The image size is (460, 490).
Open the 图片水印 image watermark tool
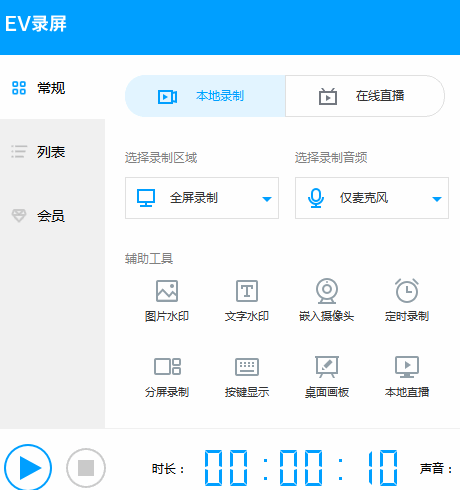[x=167, y=301]
